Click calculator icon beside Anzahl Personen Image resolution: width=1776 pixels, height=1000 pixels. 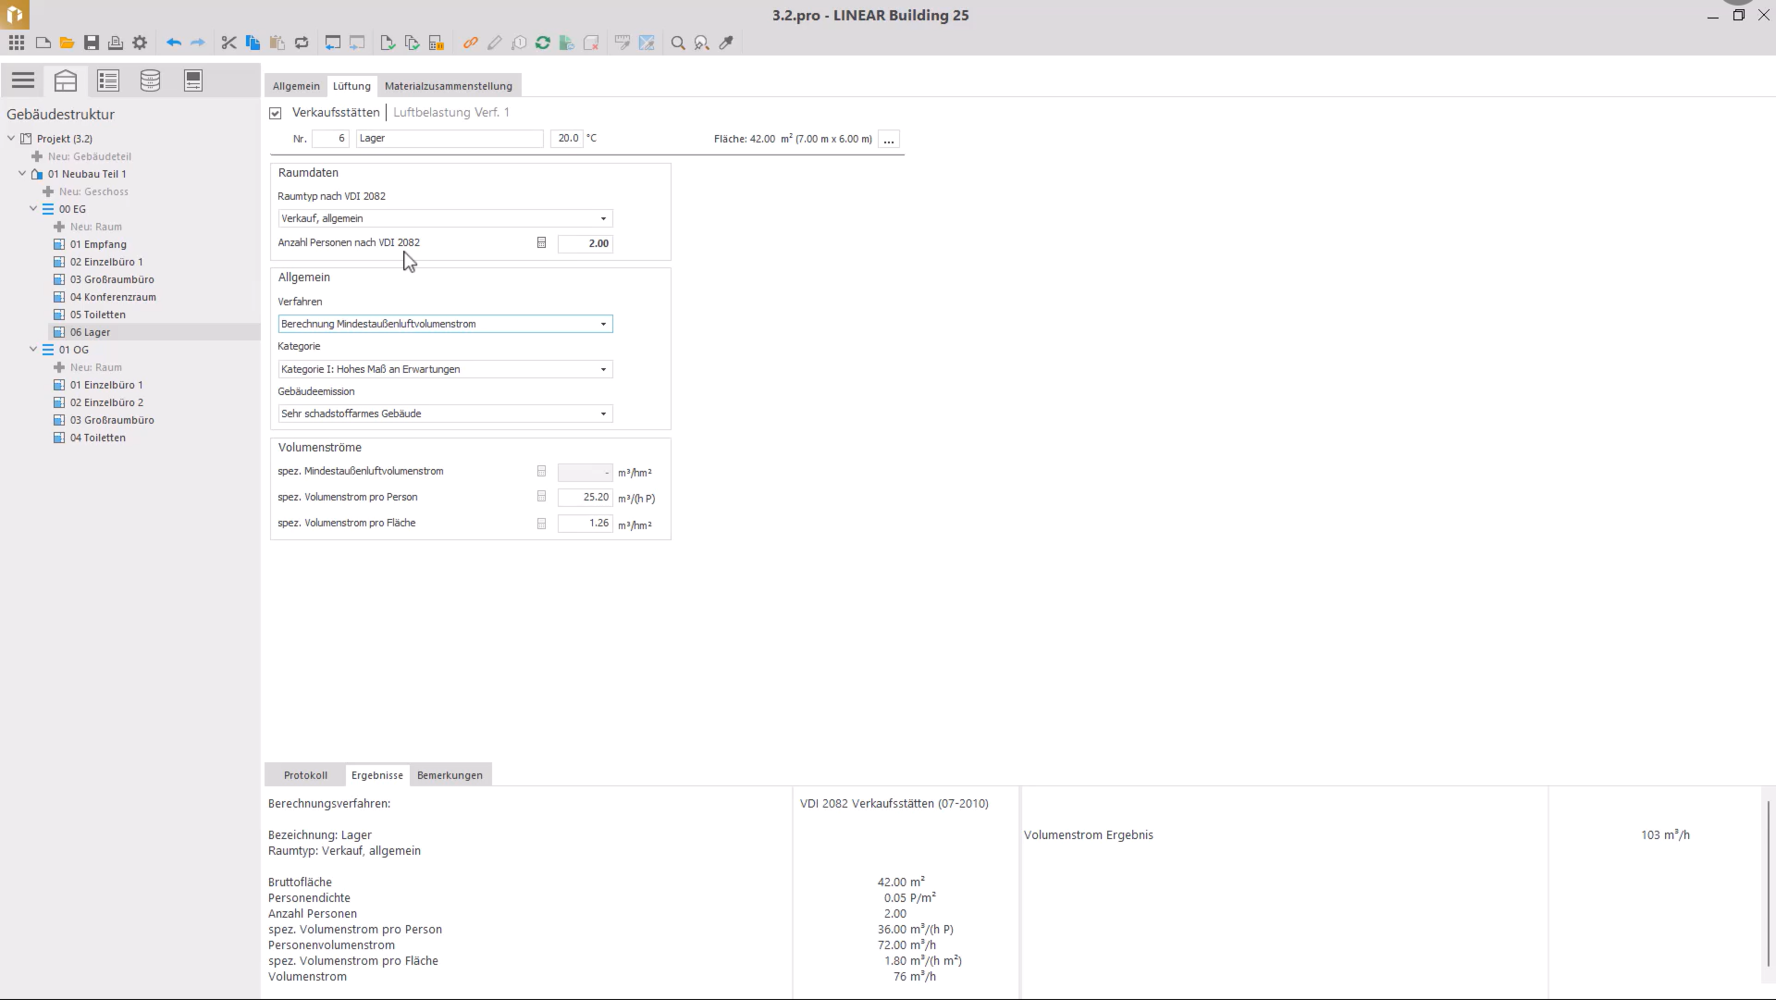pyautogui.click(x=542, y=243)
